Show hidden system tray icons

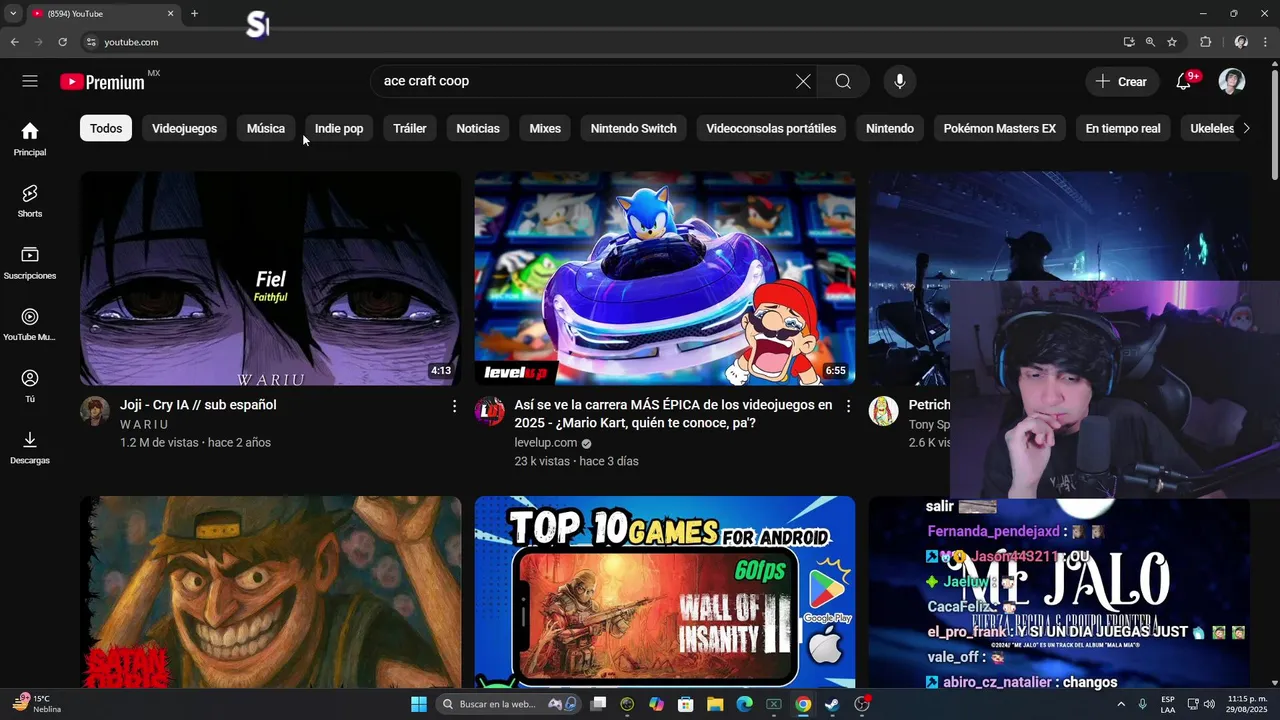click(1123, 704)
